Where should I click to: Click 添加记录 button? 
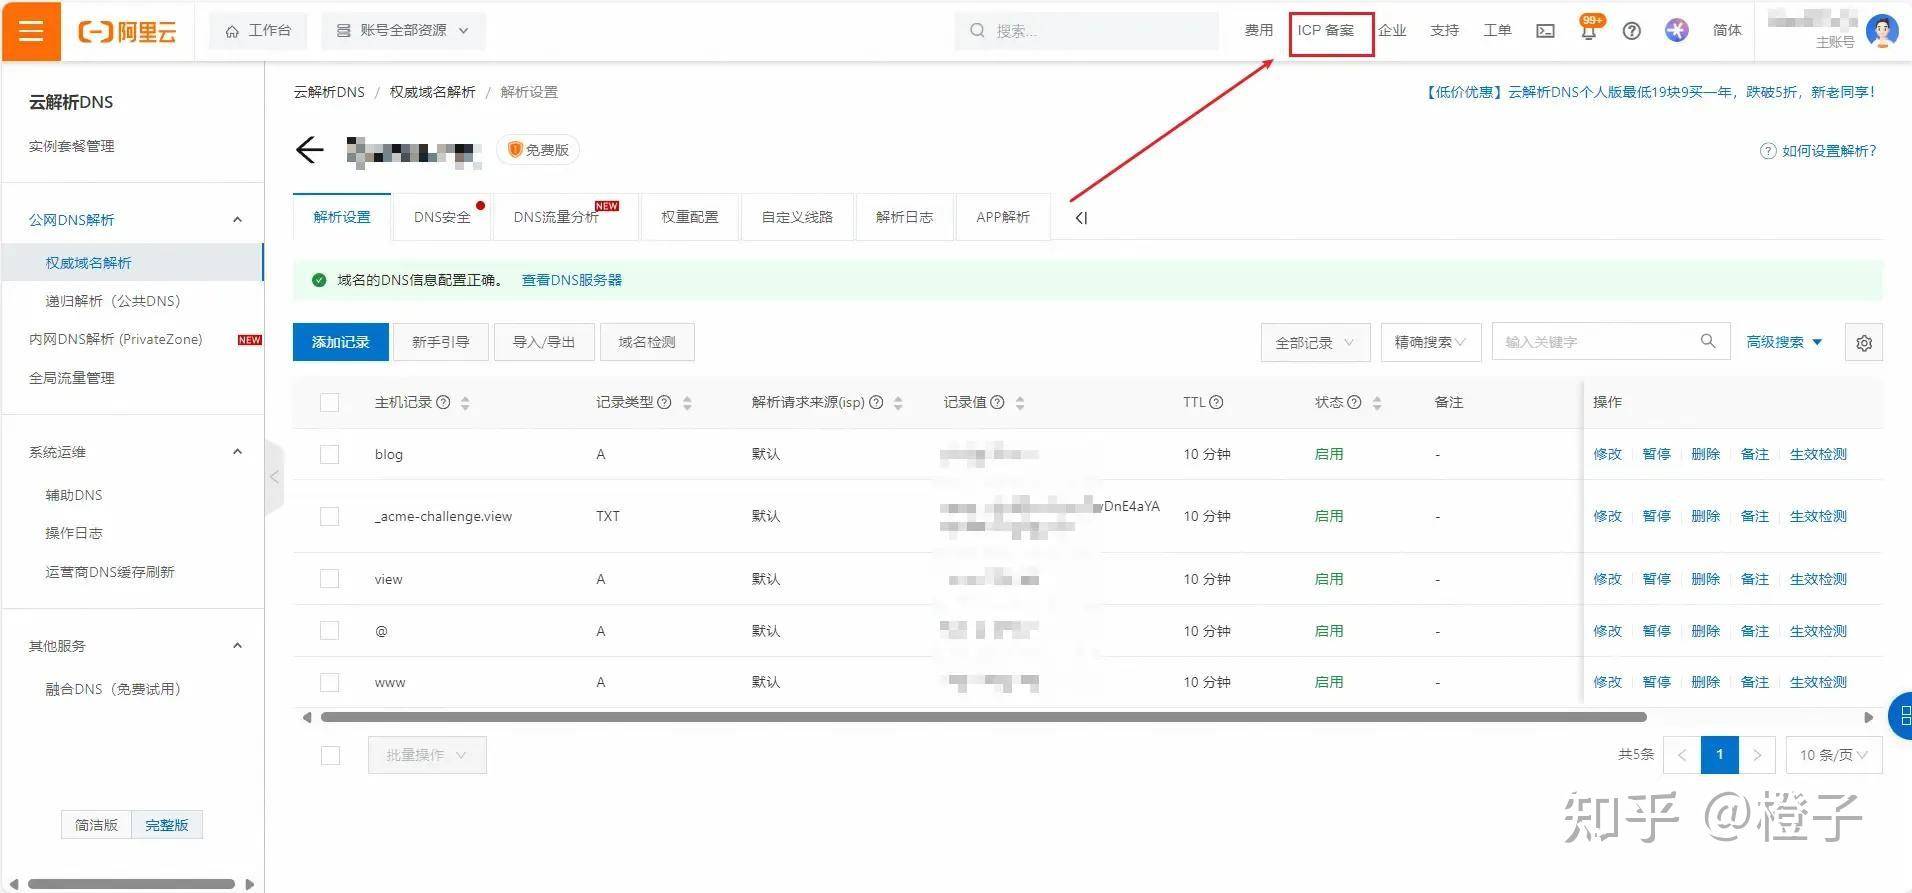point(340,342)
